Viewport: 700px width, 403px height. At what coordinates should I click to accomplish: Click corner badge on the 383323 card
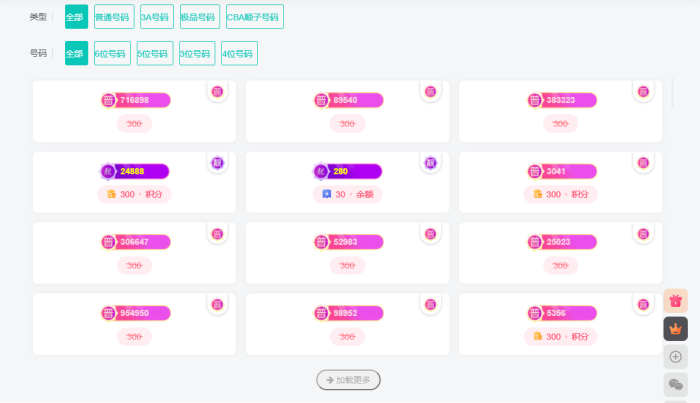pyautogui.click(x=643, y=91)
